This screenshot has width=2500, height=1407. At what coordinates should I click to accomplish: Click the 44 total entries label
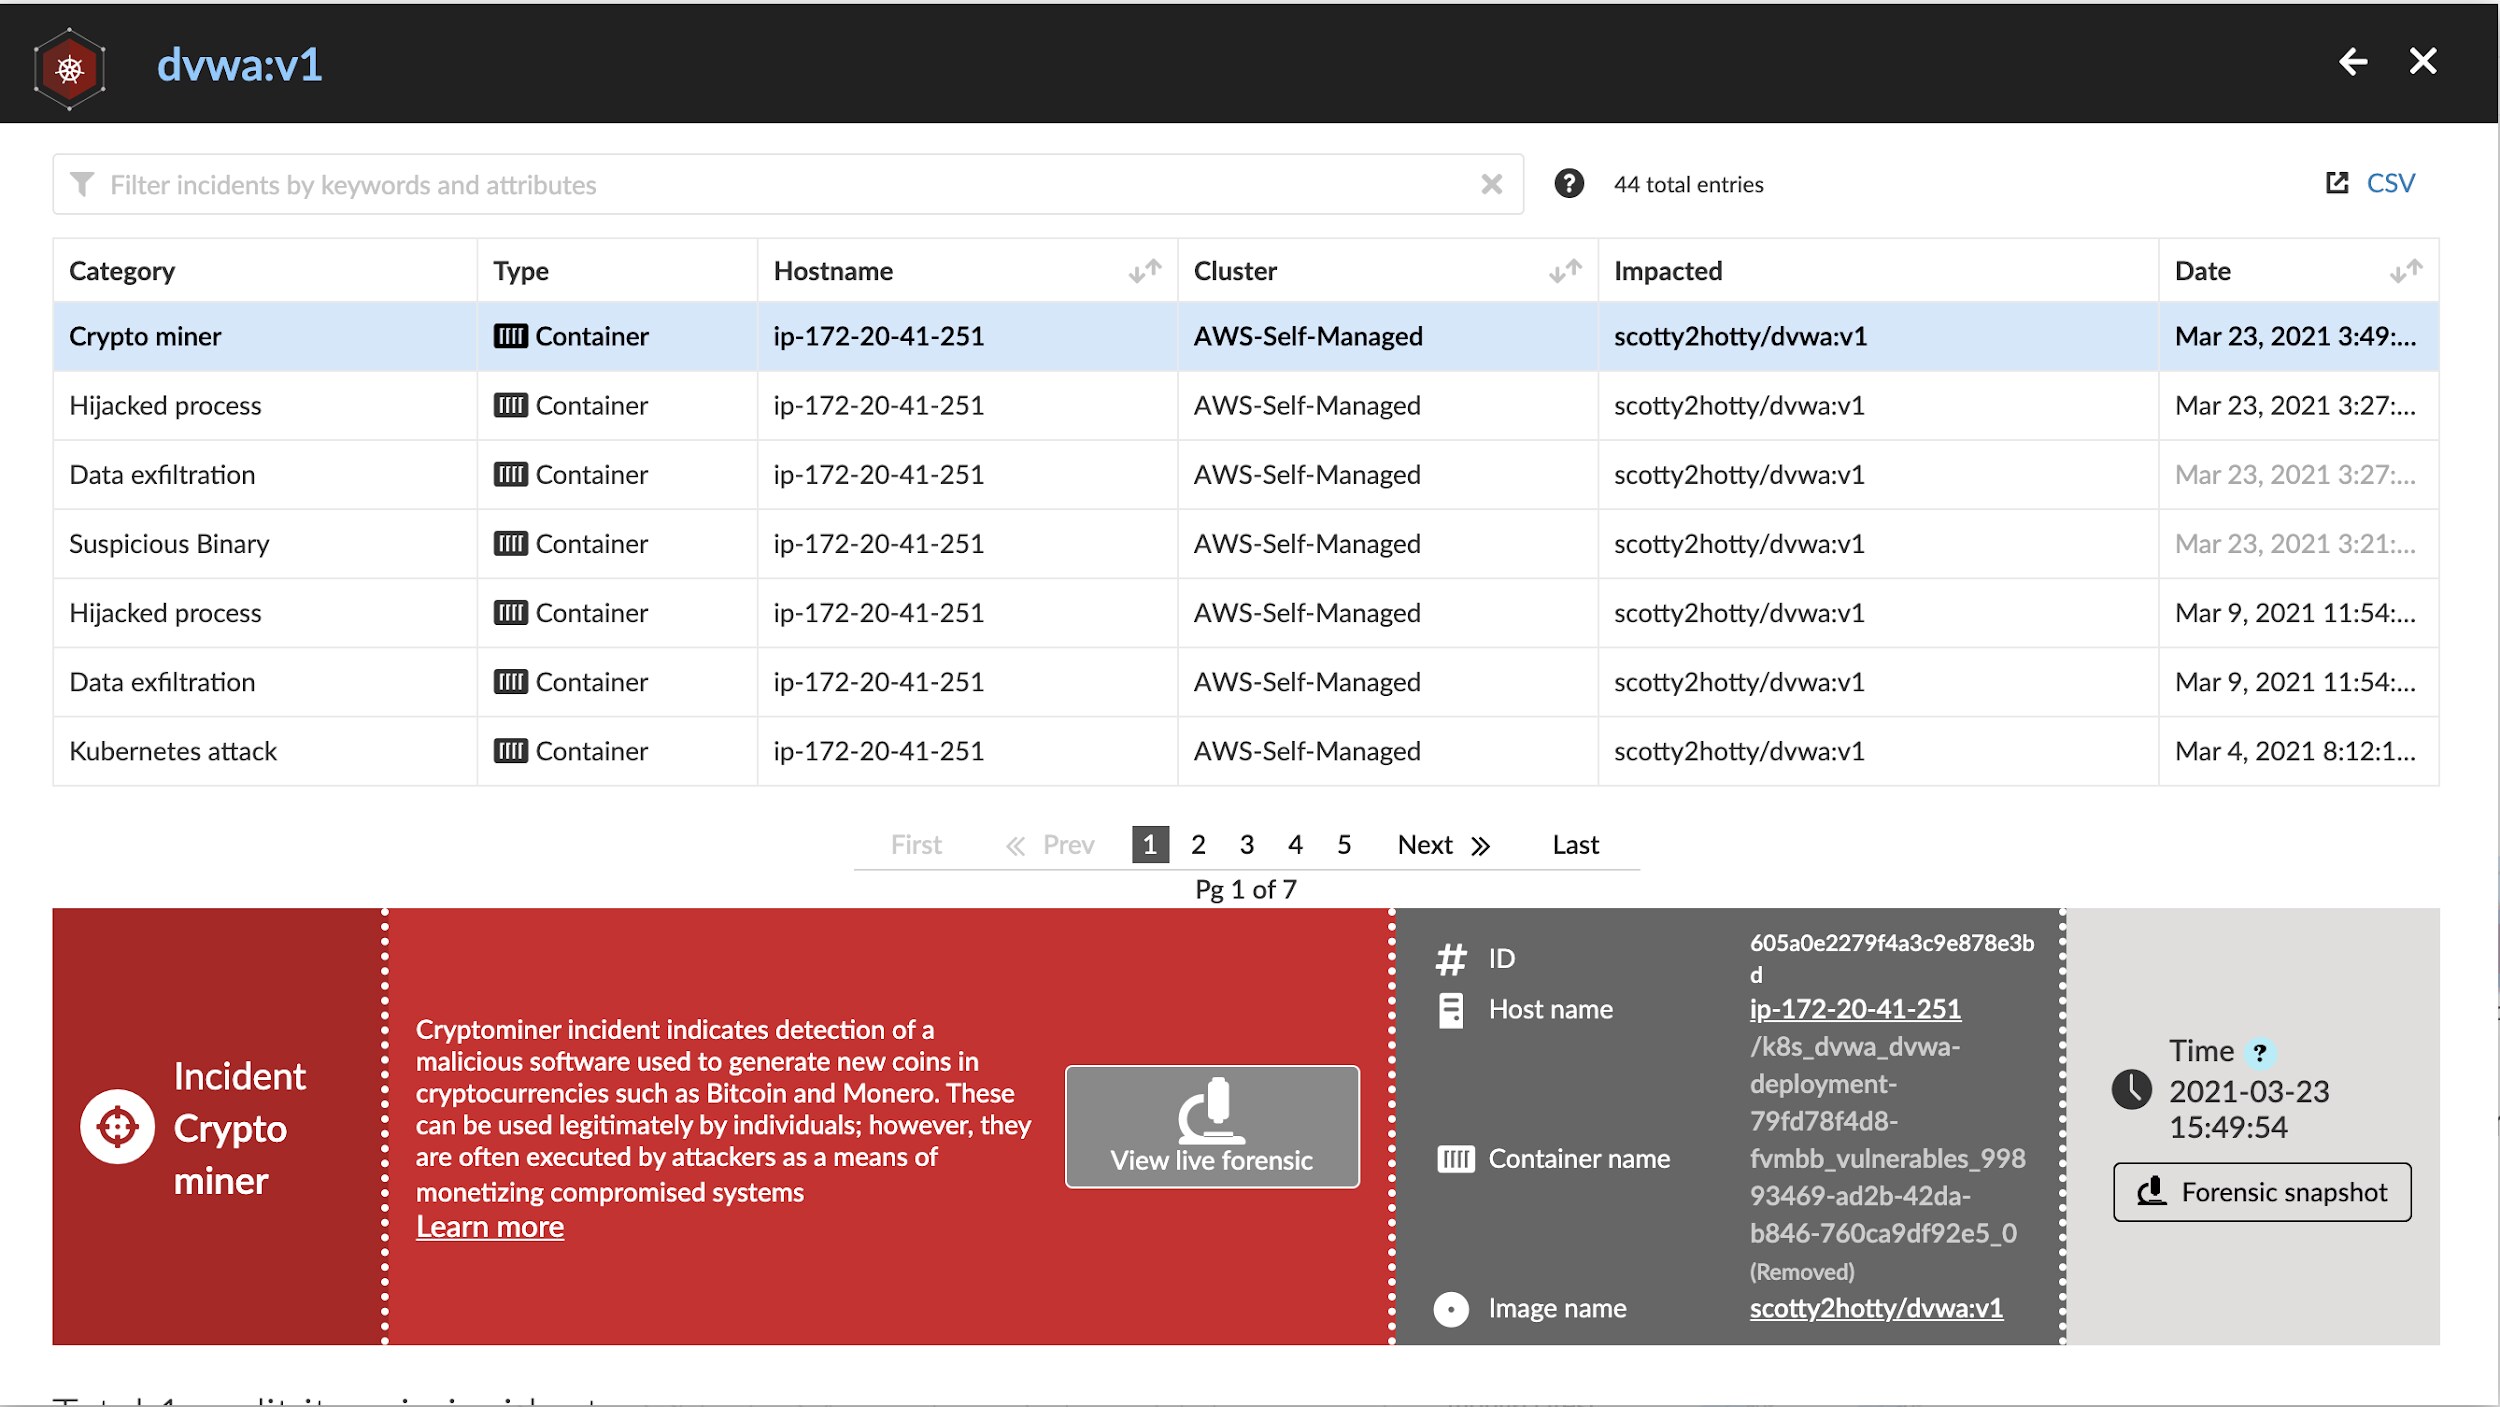point(1689,184)
